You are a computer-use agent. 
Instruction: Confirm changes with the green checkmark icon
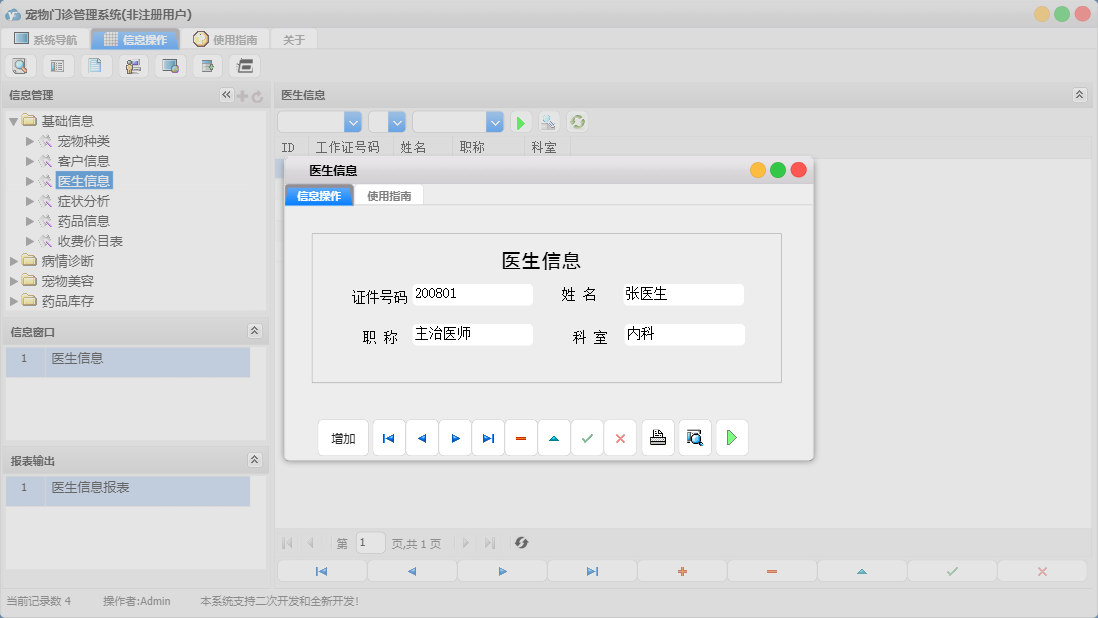coord(587,437)
